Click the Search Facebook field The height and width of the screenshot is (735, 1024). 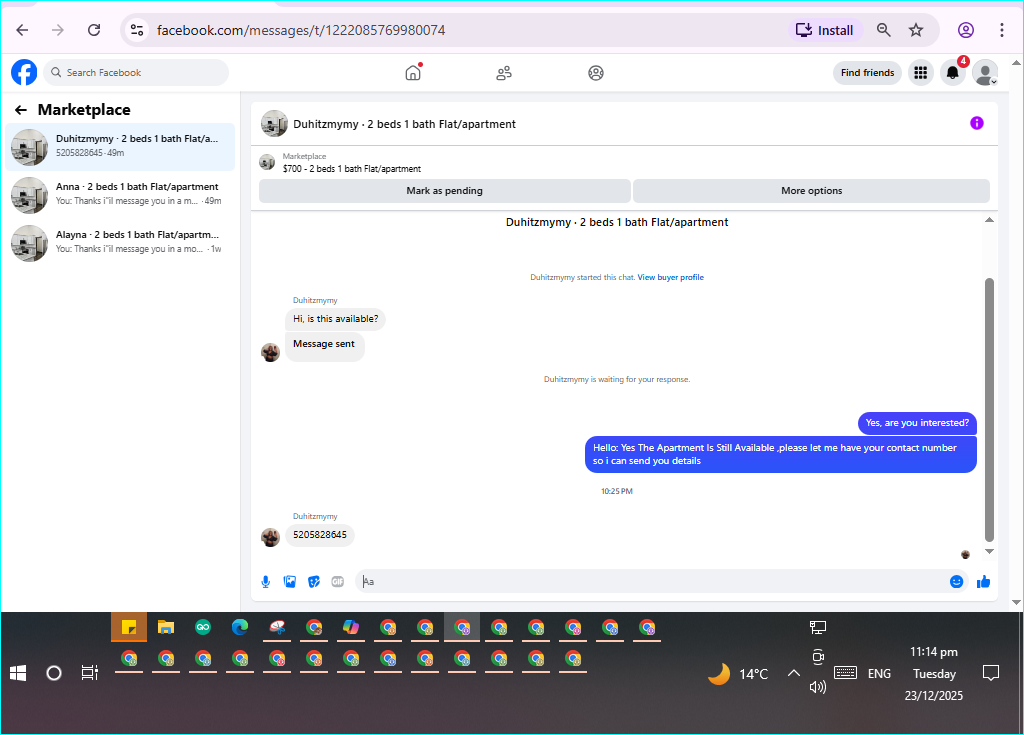[x=136, y=73]
